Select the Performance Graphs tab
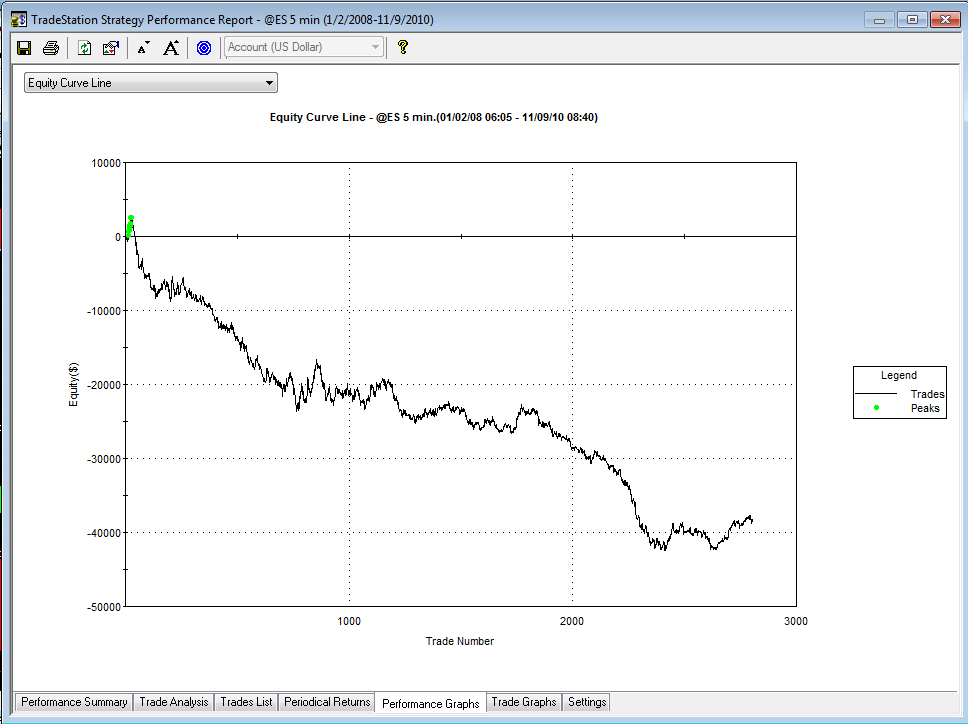The height and width of the screenshot is (724, 968). 430,703
